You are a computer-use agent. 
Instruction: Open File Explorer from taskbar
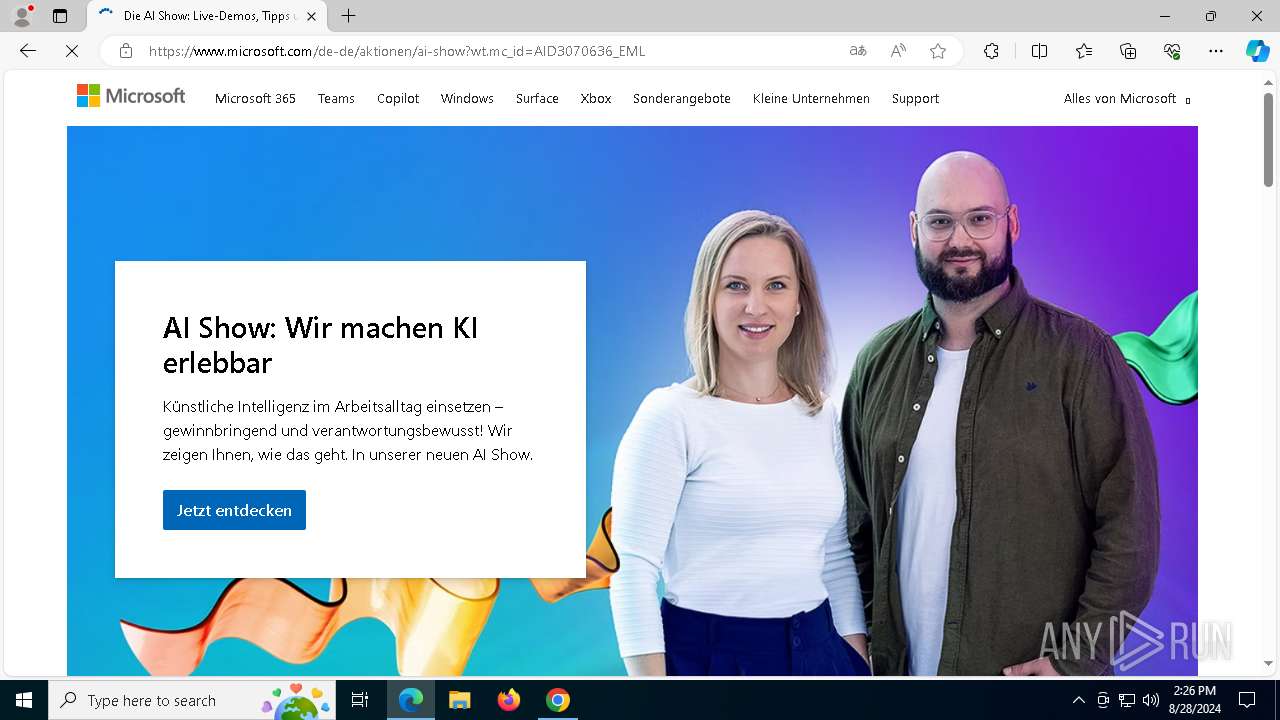click(459, 700)
